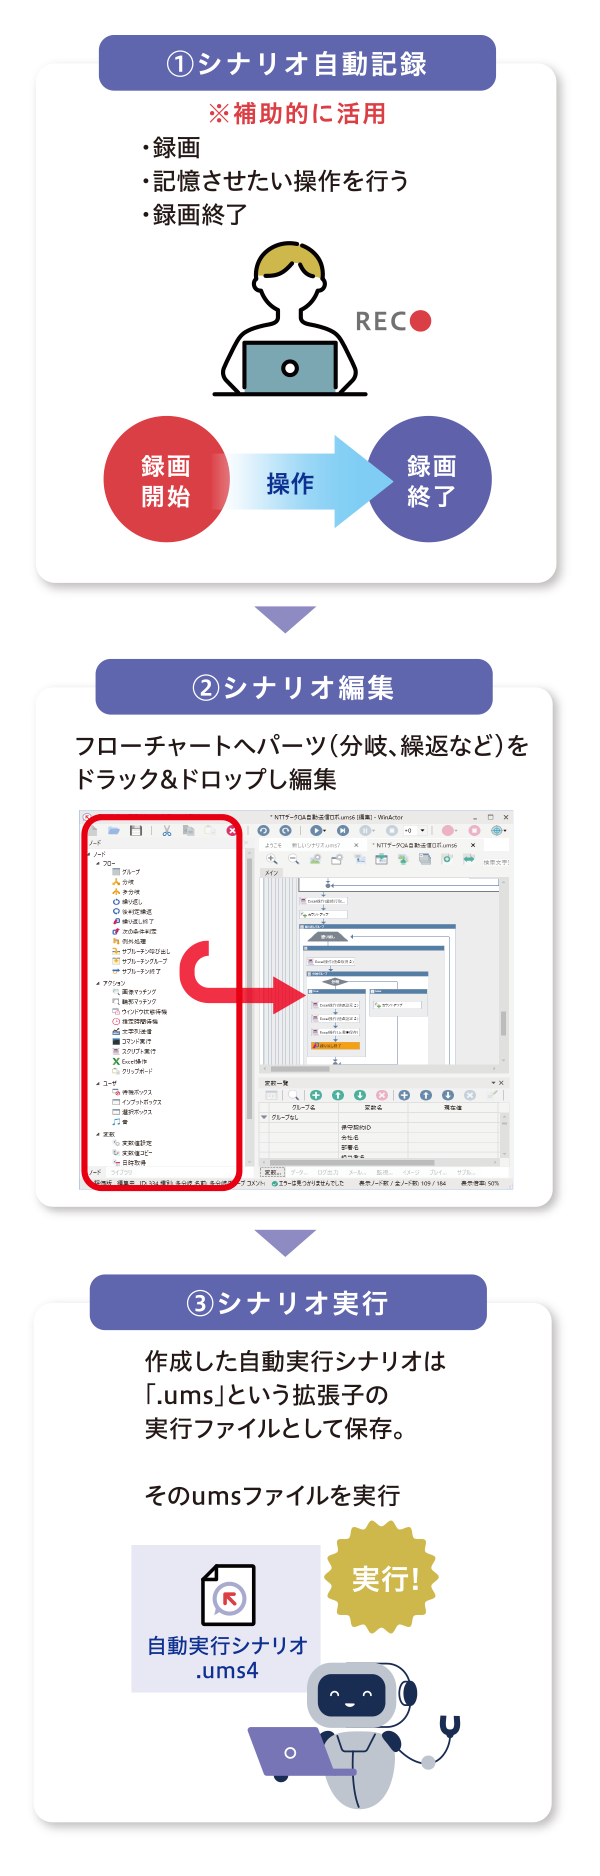Viewport: 600px width, 1876px height.
Task: Click the green up arrow variable icon
Action: coord(338,1095)
